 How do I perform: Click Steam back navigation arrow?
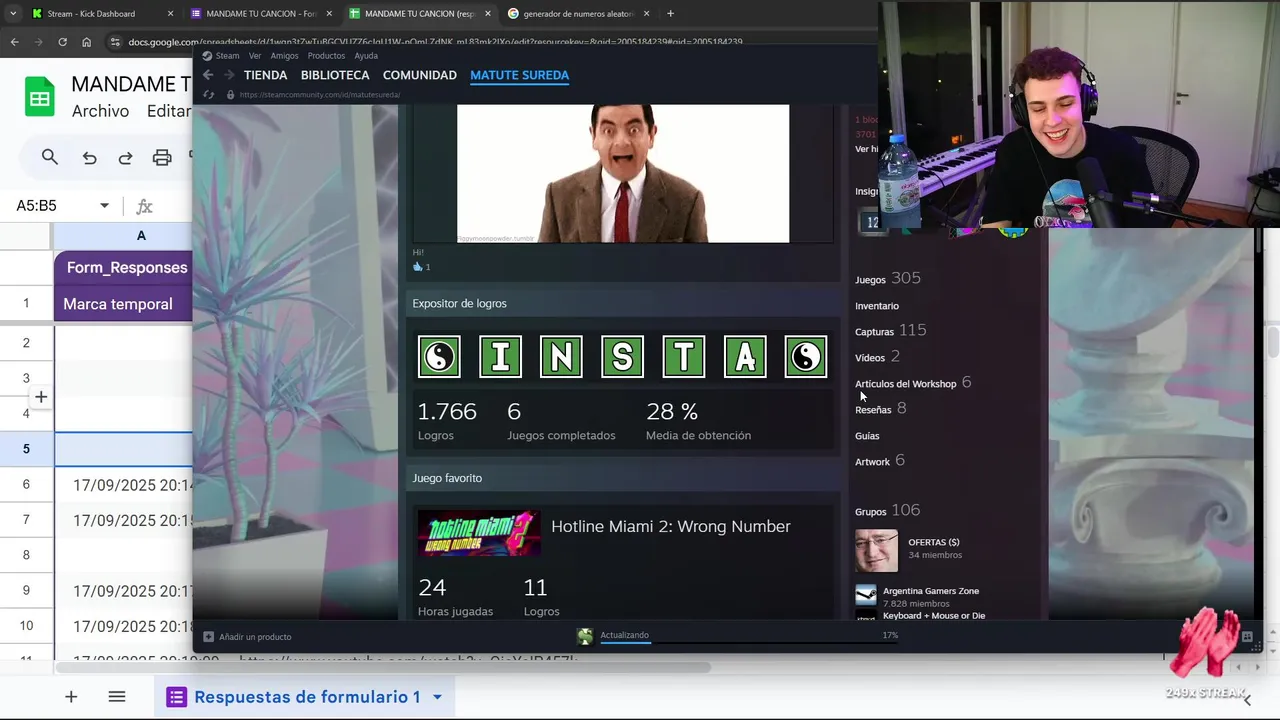click(x=208, y=75)
